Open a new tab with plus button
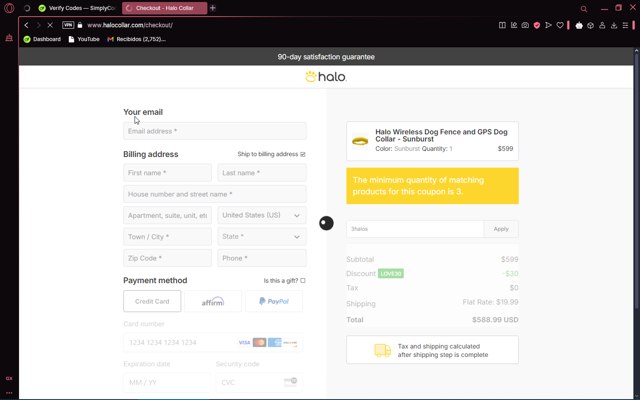This screenshot has height=400, width=640. click(213, 8)
